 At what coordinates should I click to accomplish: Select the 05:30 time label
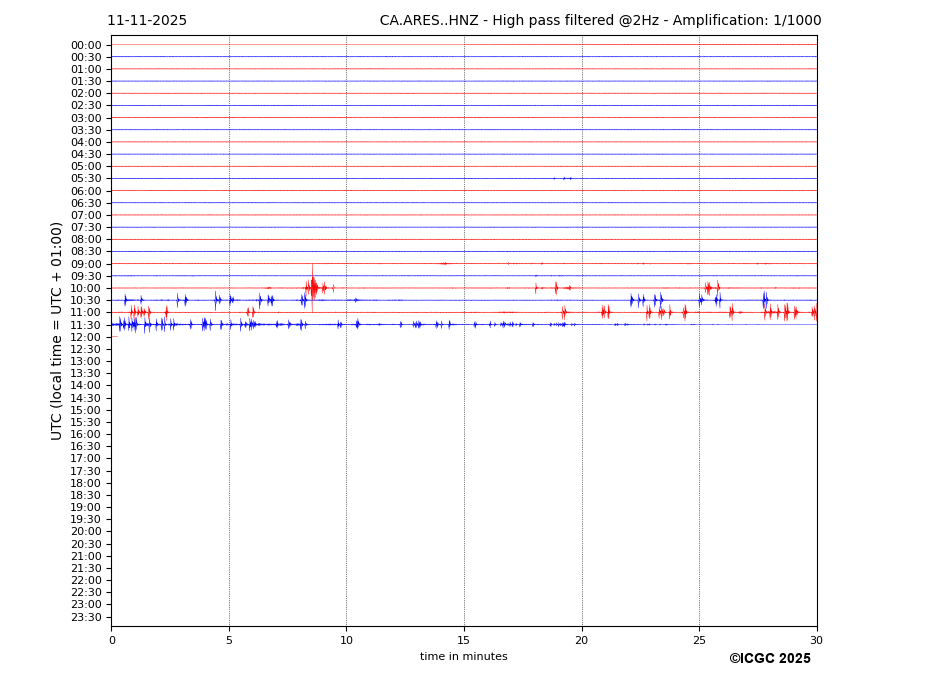(x=86, y=179)
